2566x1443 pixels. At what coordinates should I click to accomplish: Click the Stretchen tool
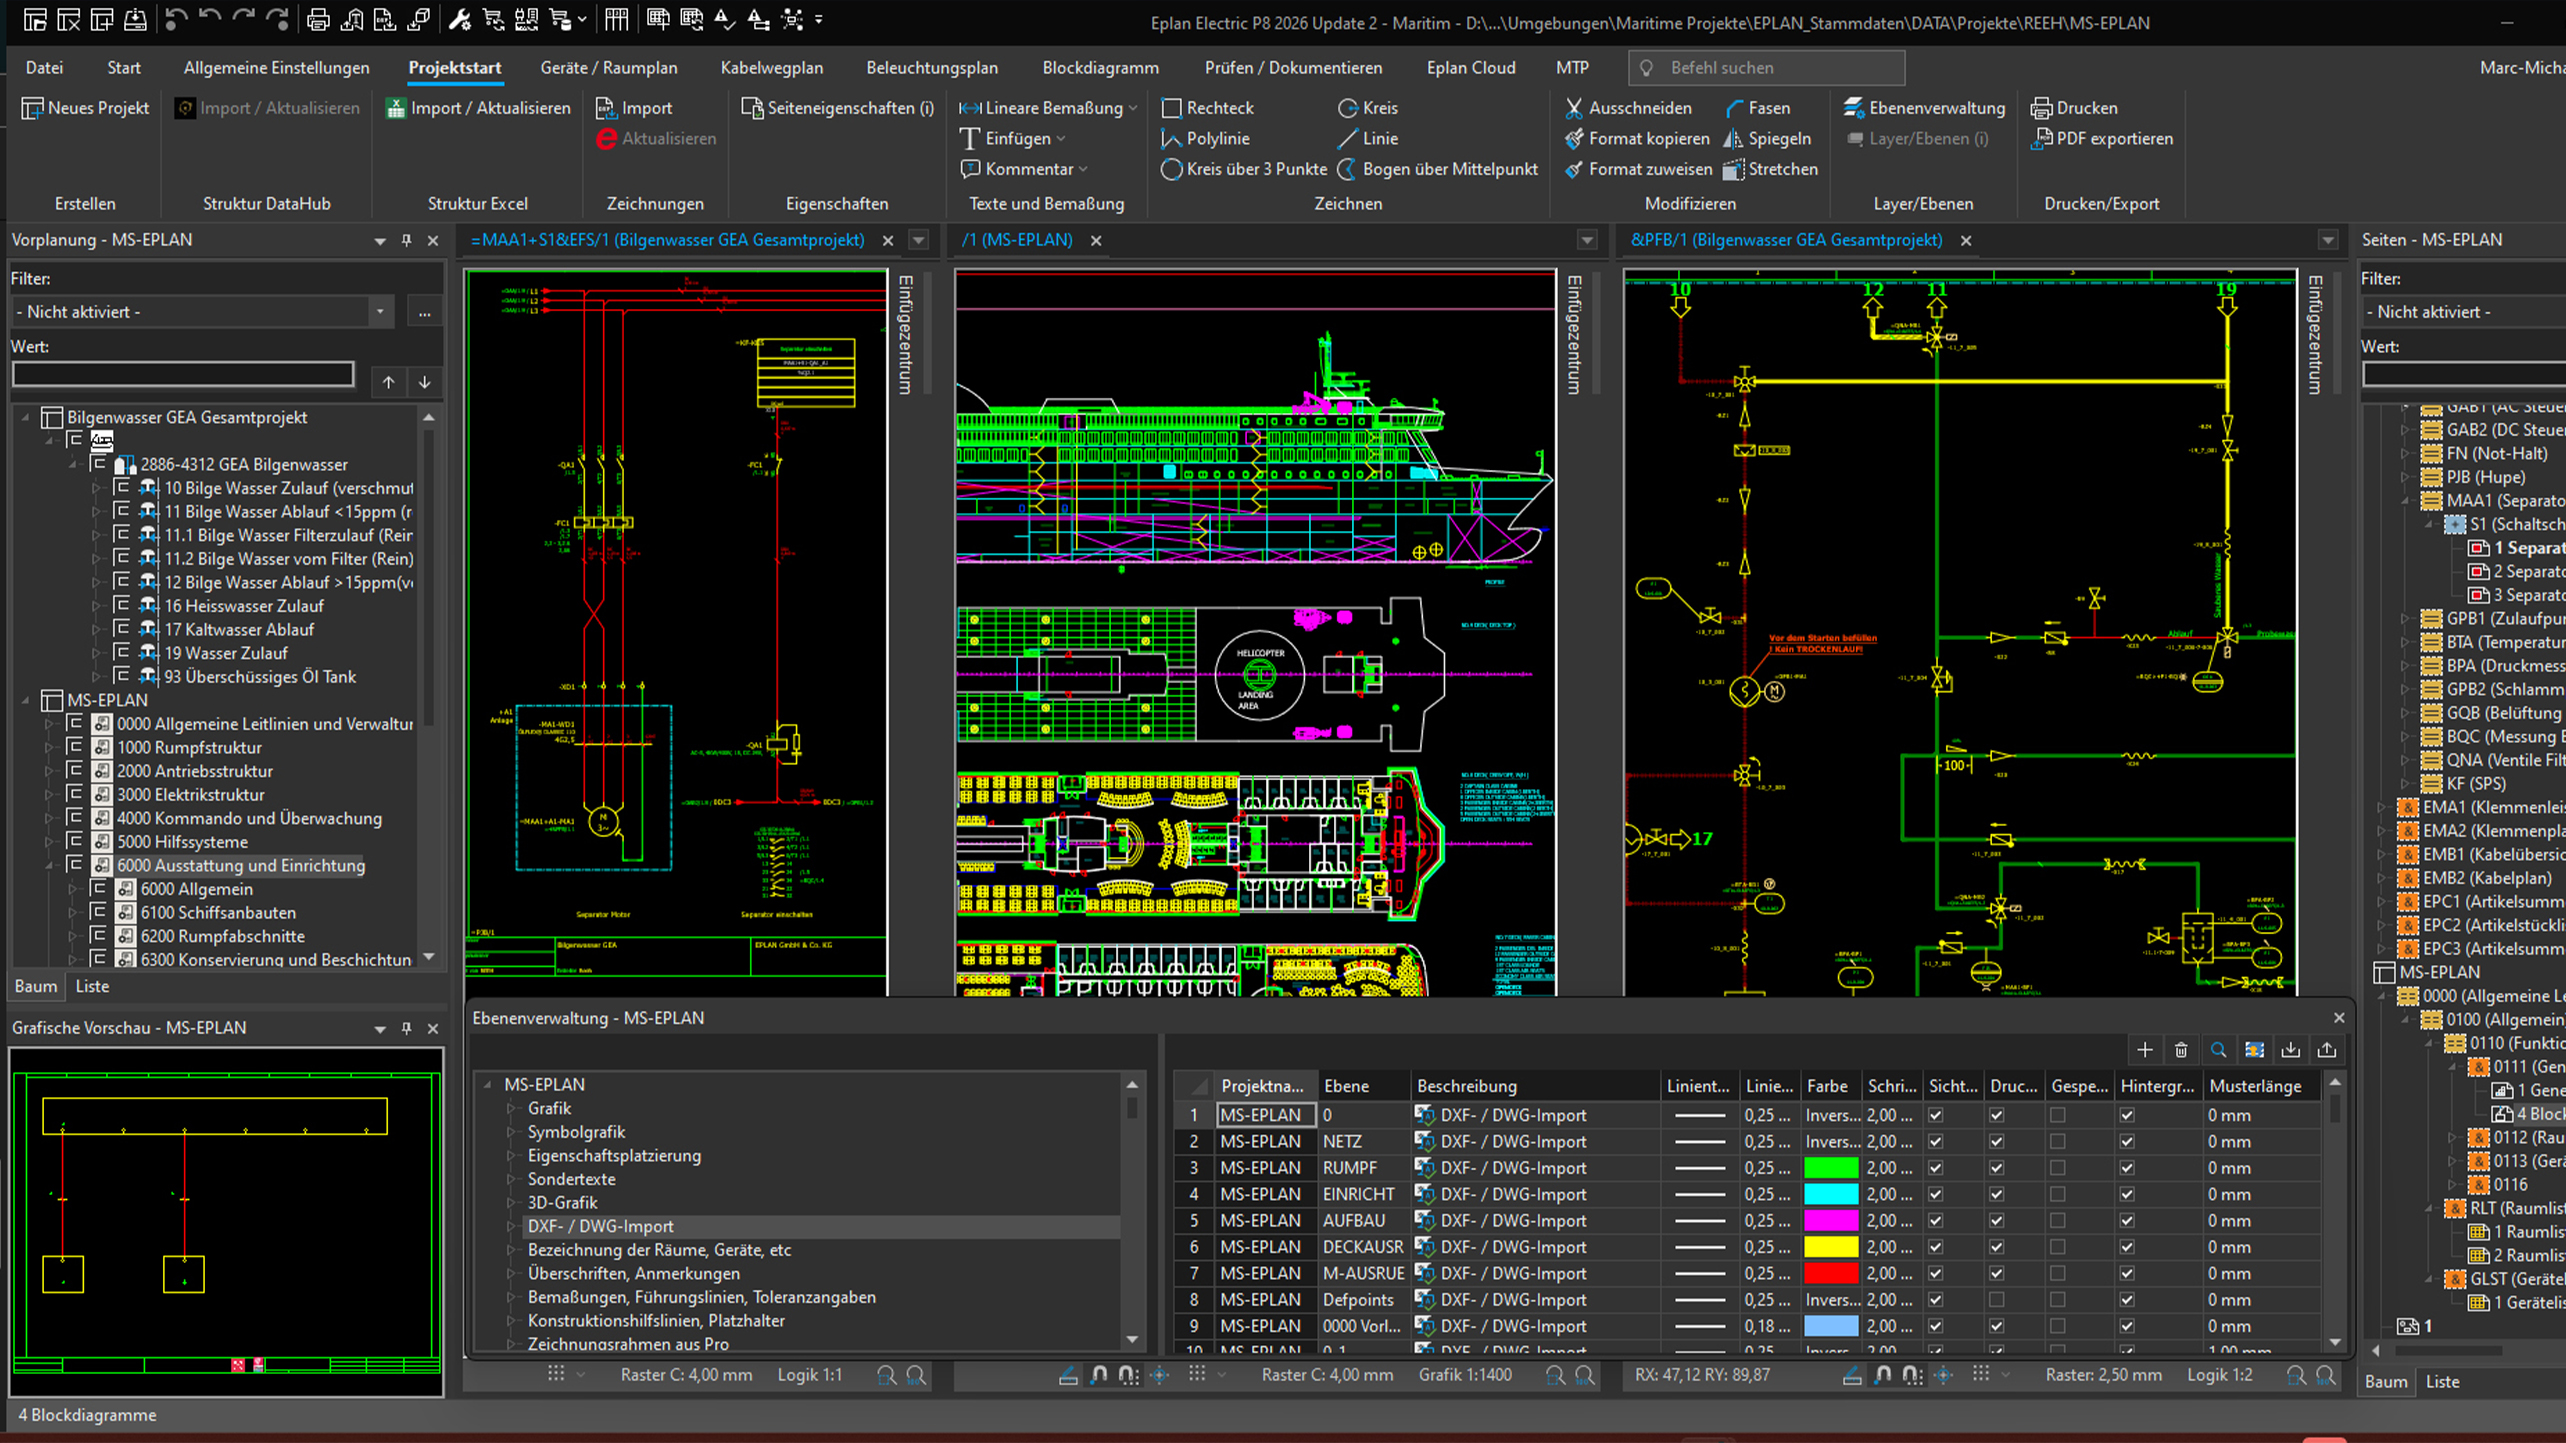pyautogui.click(x=1771, y=170)
